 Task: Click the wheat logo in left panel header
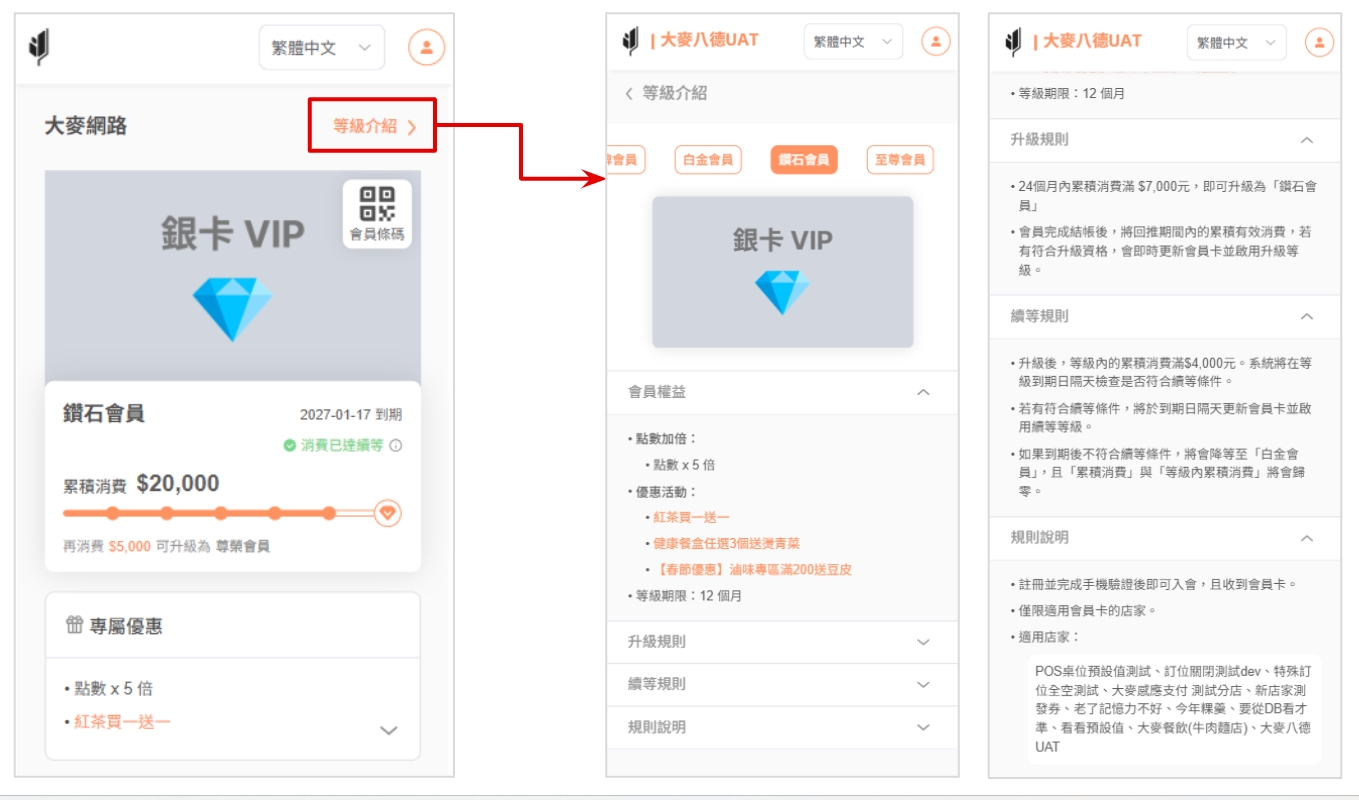[39, 47]
